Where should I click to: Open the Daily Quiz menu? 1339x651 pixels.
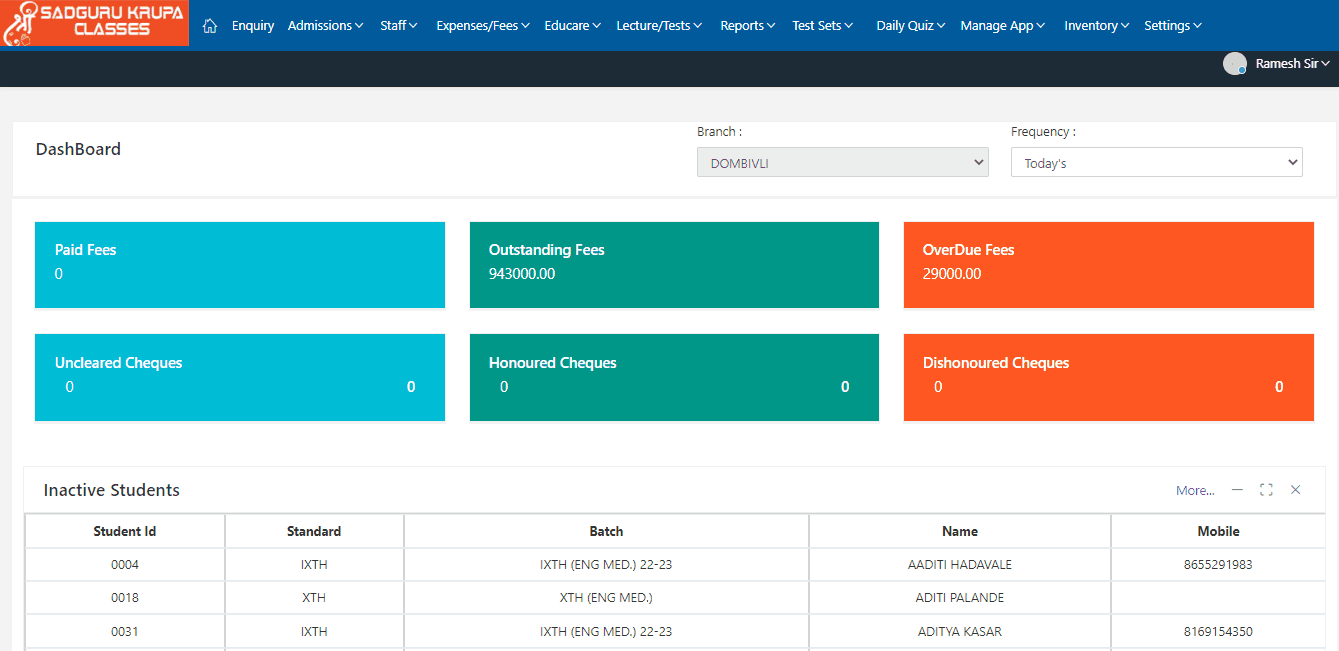point(910,26)
